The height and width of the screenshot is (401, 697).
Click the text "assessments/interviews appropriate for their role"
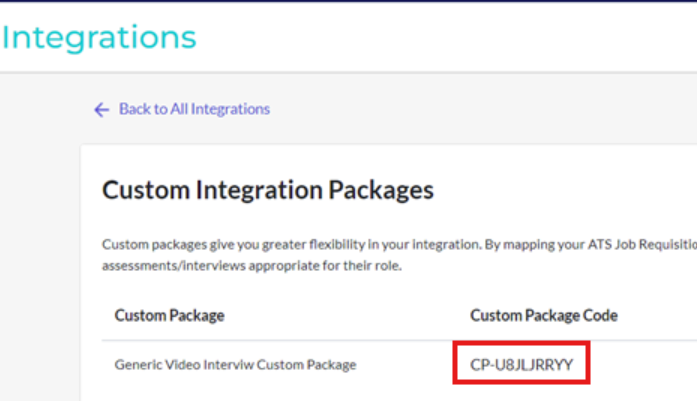point(239,267)
